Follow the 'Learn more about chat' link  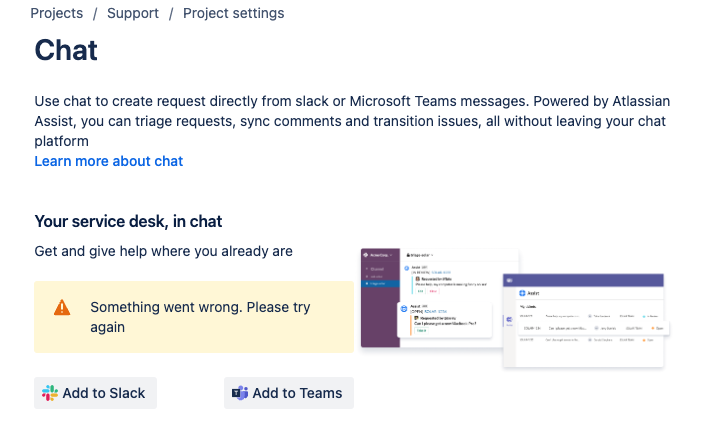click(109, 161)
